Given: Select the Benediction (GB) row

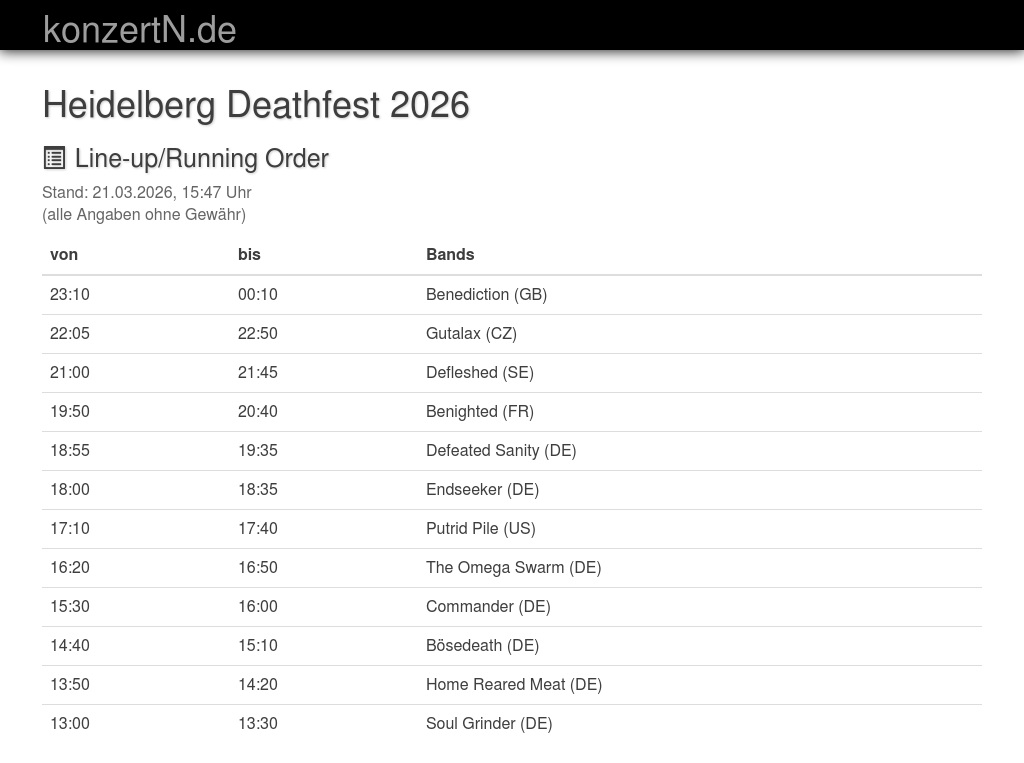Looking at the screenshot, I should [x=486, y=294].
